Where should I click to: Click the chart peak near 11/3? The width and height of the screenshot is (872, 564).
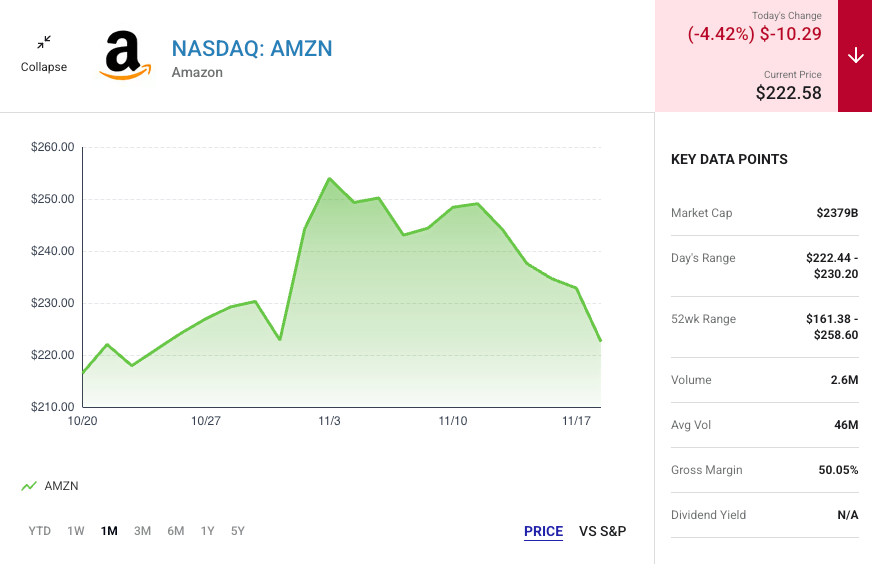tap(329, 179)
